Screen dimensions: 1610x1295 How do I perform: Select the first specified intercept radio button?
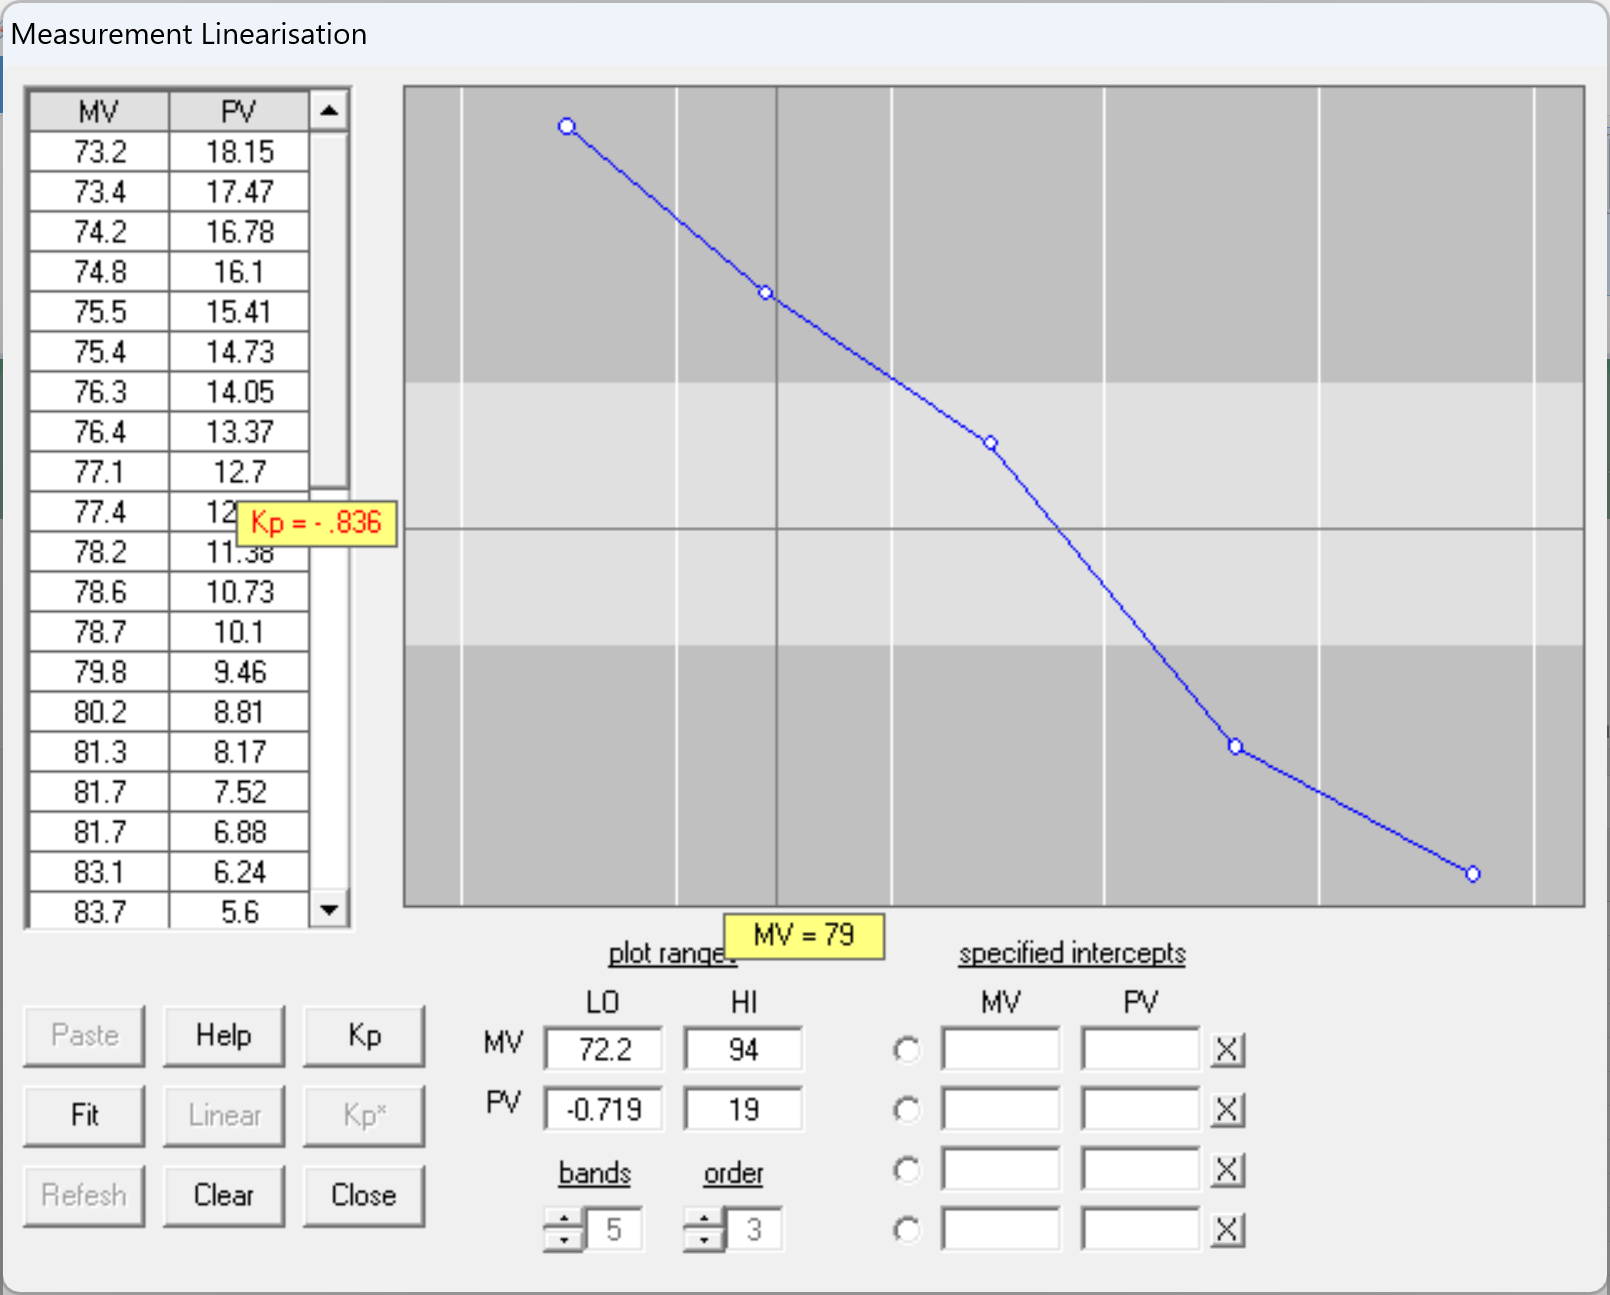point(907,1050)
